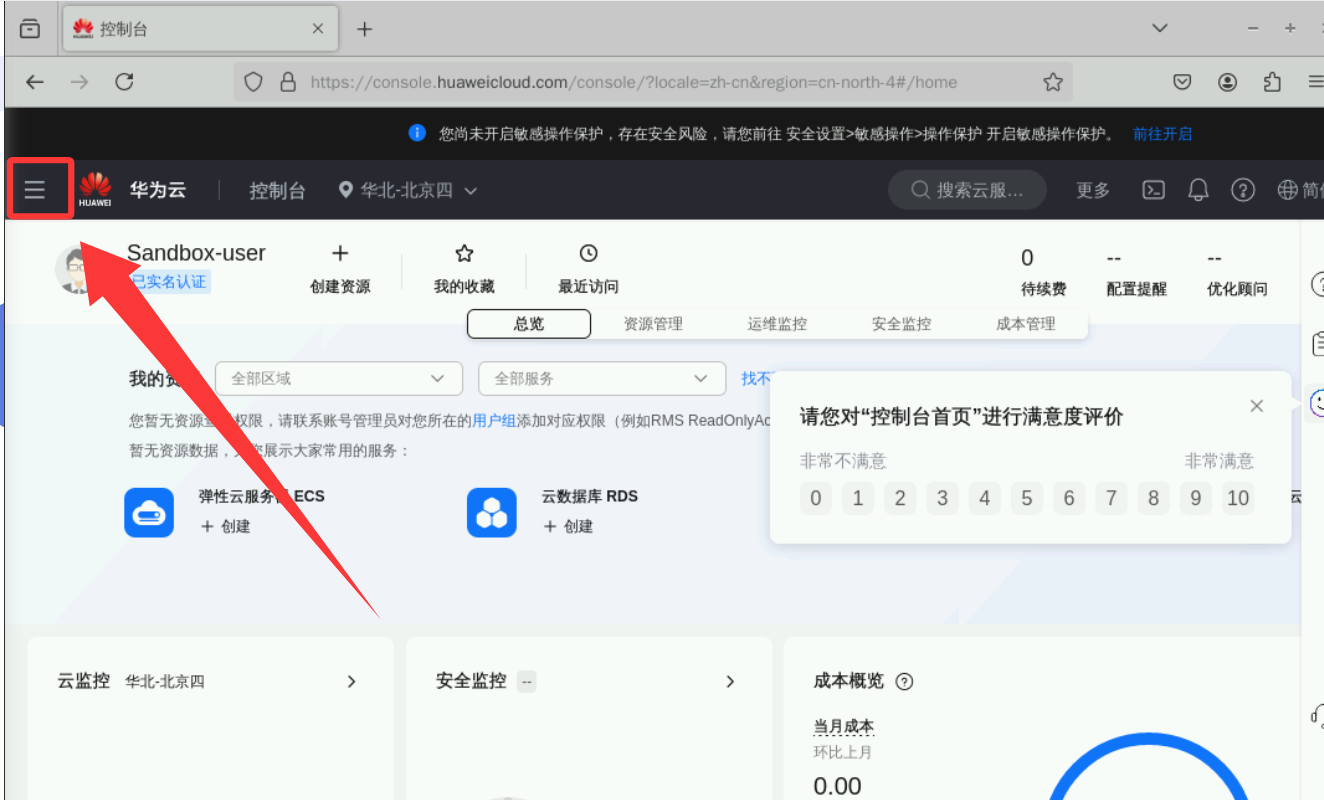Rate satisfaction score 7
Image resolution: width=1324 pixels, height=800 pixels.
(1111, 498)
